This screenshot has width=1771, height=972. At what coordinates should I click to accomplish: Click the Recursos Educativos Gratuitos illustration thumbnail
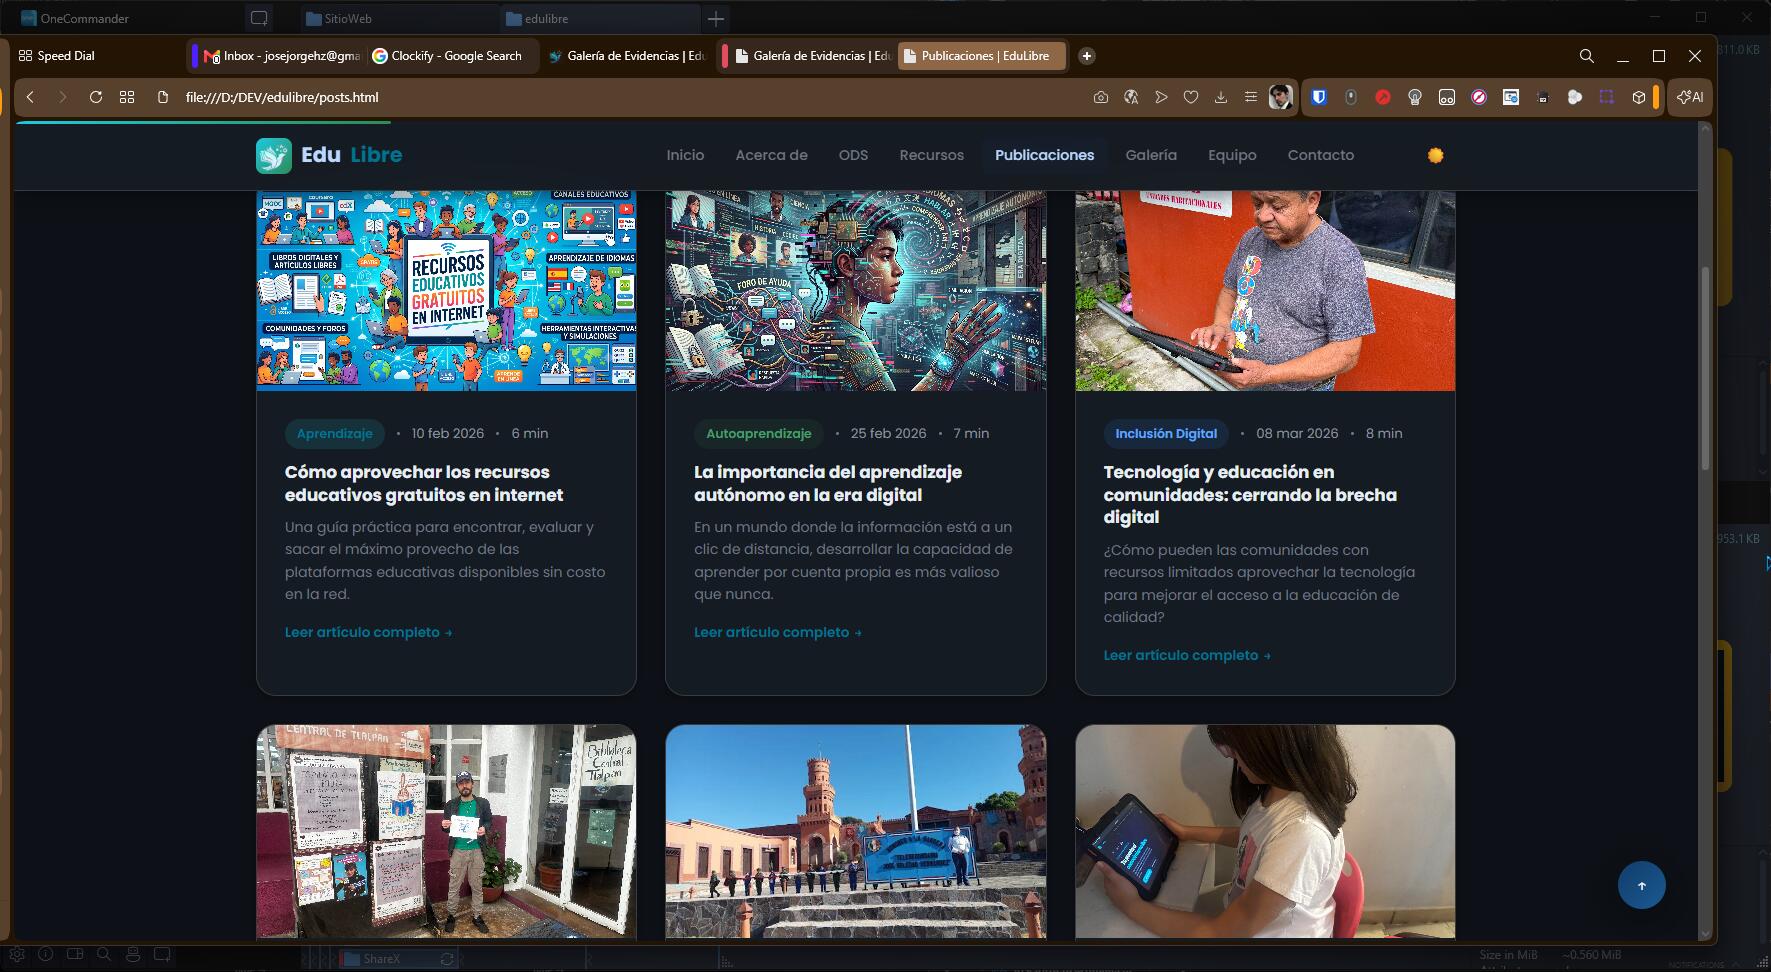pyautogui.click(x=446, y=291)
